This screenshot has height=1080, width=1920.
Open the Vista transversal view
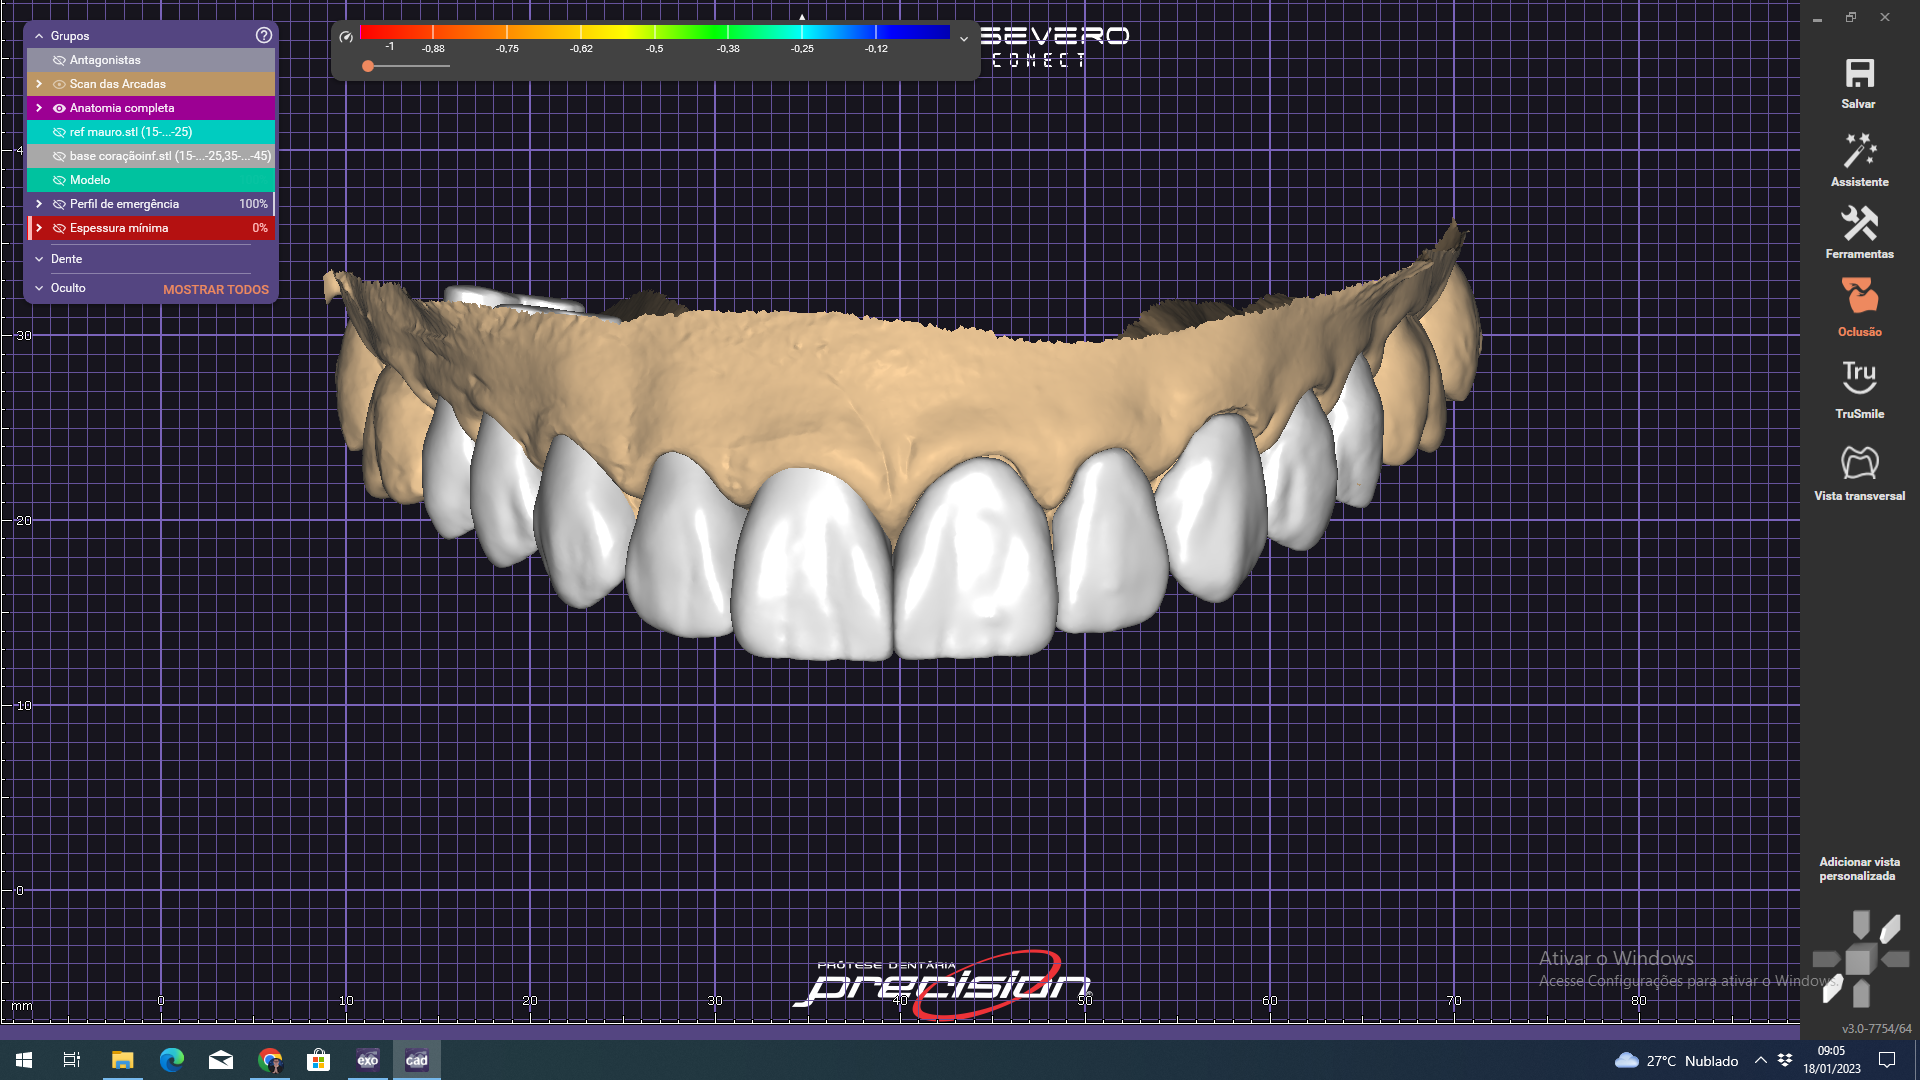point(1859,463)
